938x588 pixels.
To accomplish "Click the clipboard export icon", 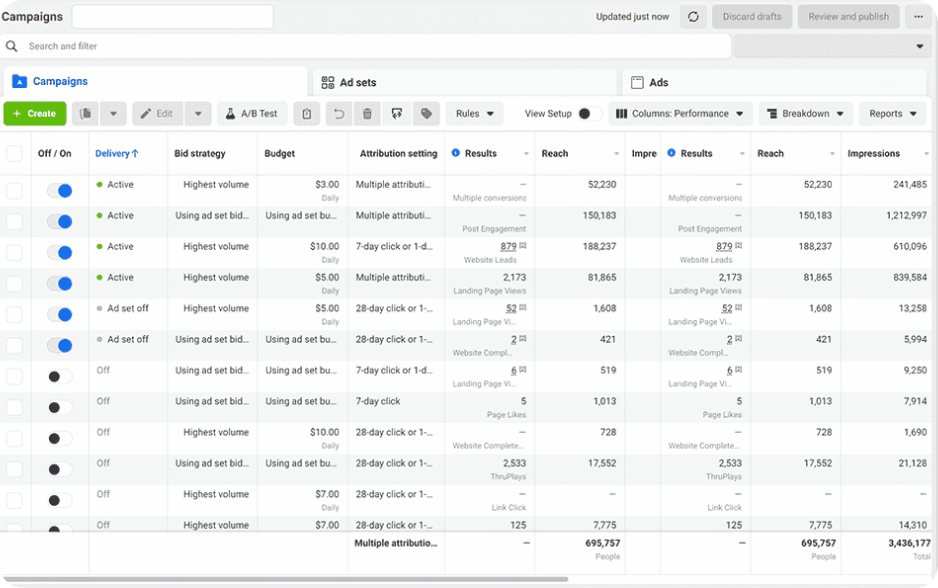I will click(307, 114).
